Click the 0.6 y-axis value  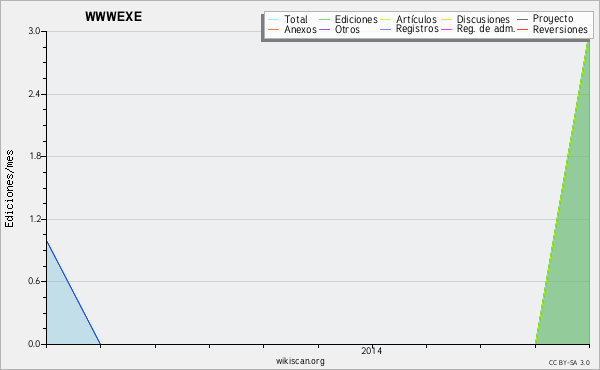click(34, 281)
